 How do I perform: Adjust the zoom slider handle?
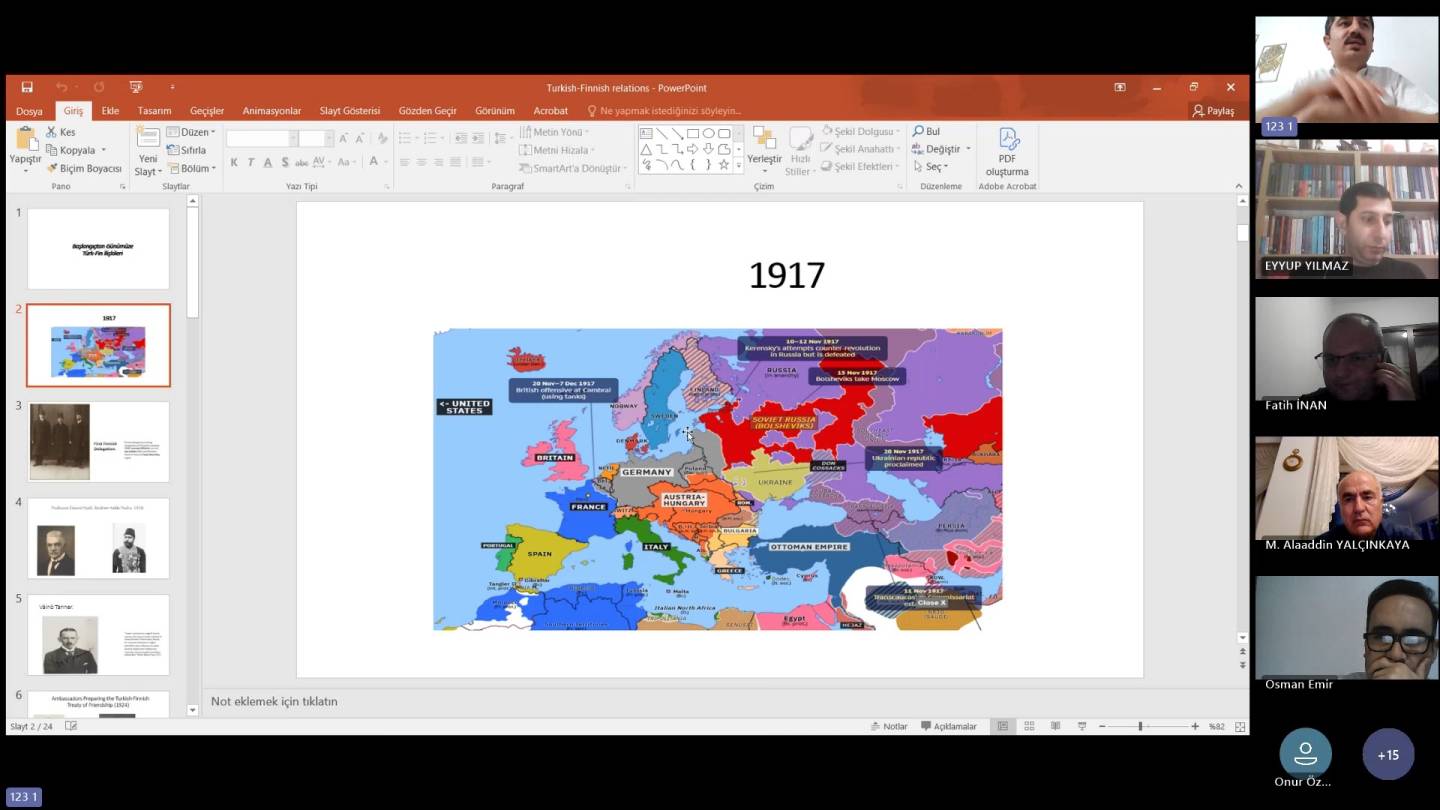pos(1140,726)
